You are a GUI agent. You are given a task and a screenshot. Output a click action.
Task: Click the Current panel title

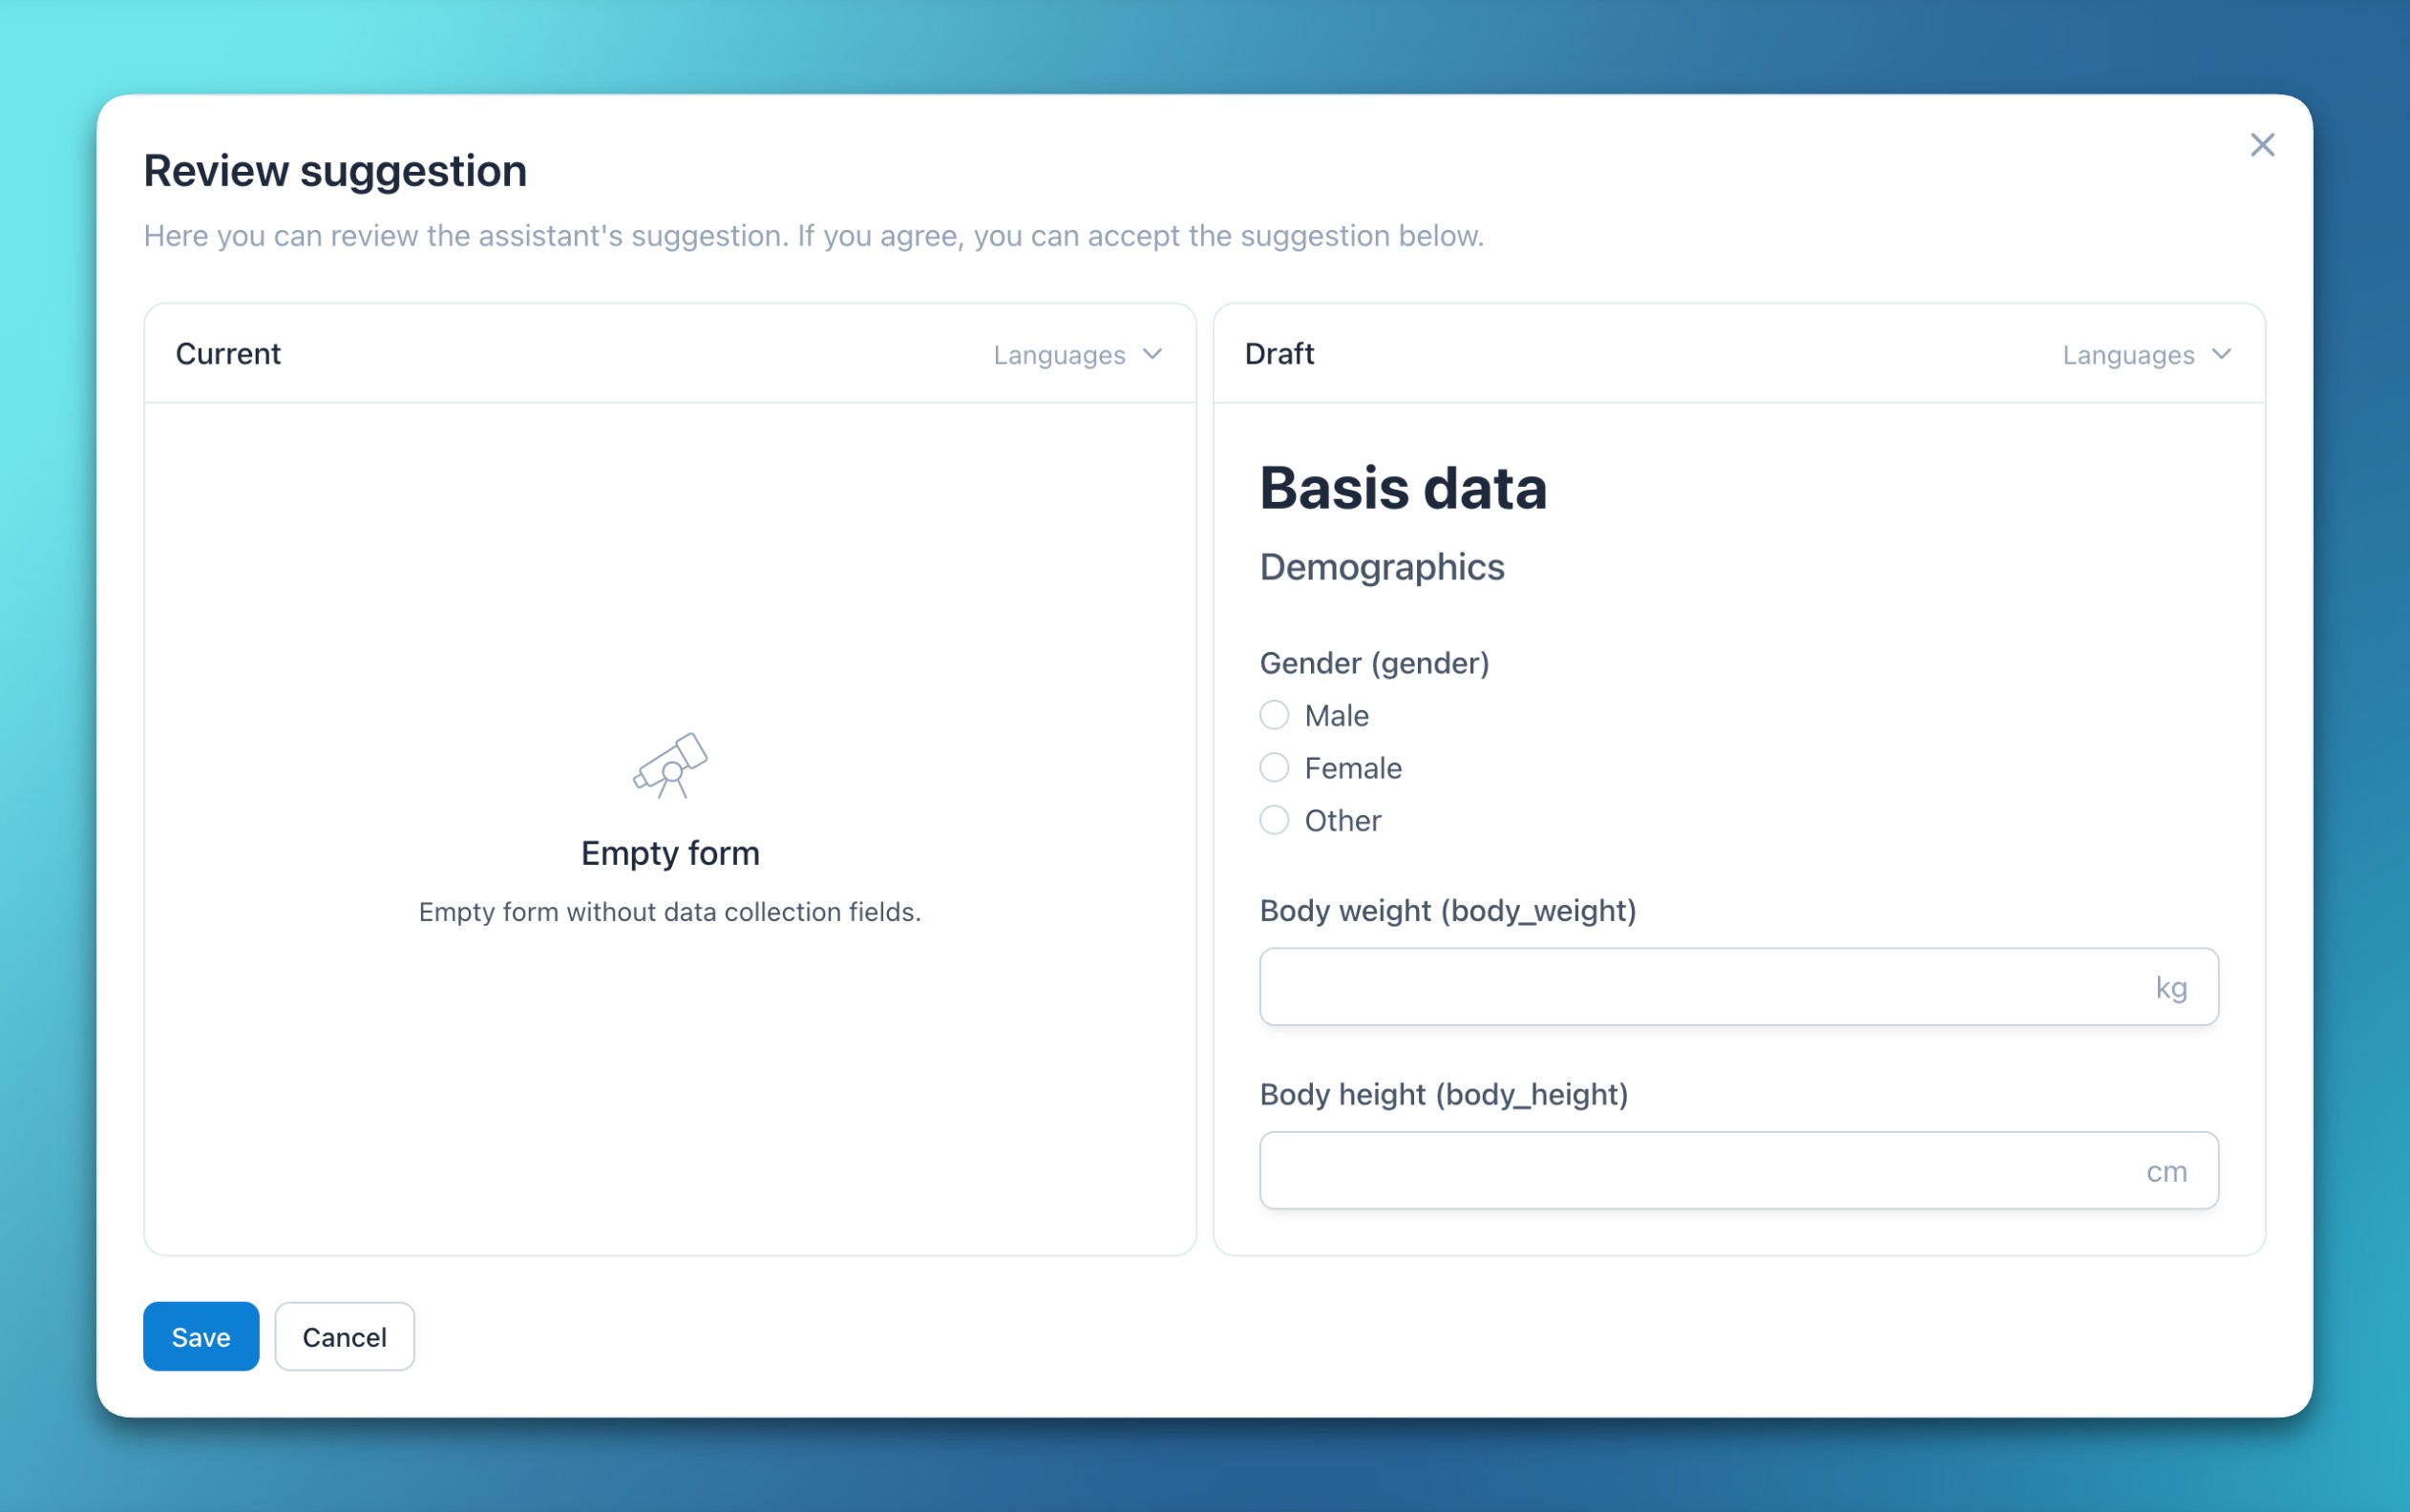[228, 354]
